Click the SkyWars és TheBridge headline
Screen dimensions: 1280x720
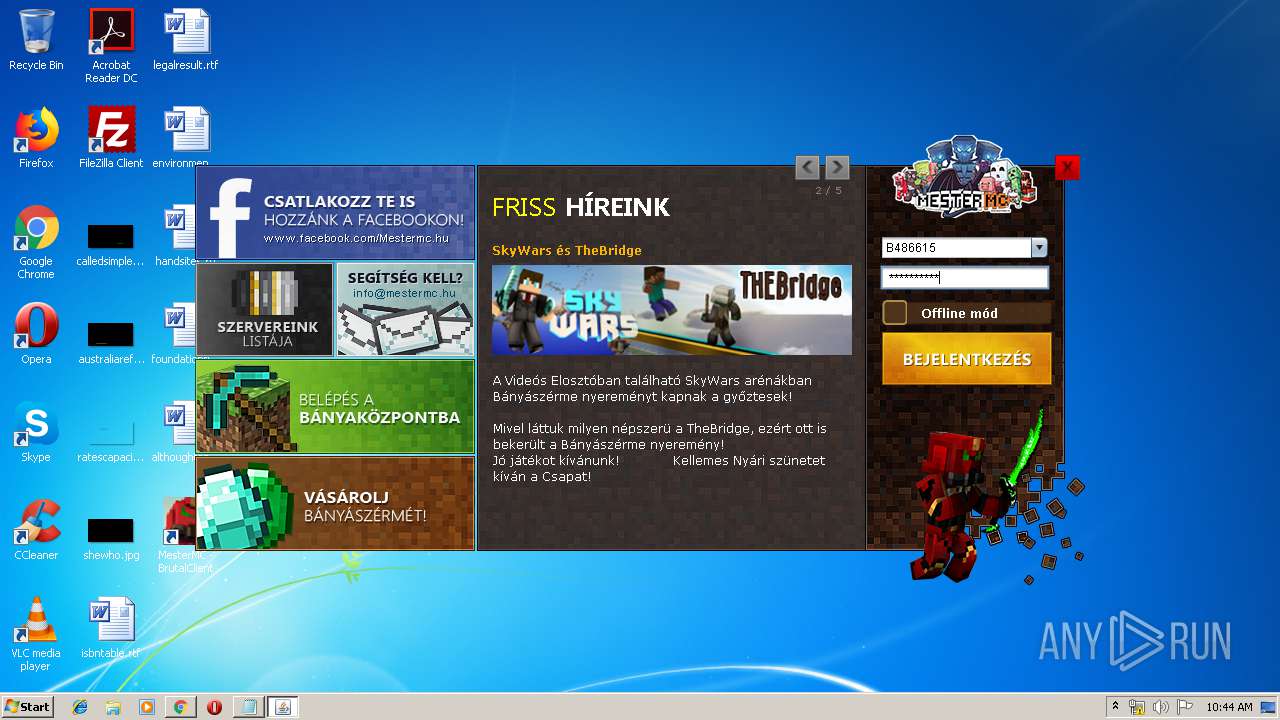[x=567, y=250]
